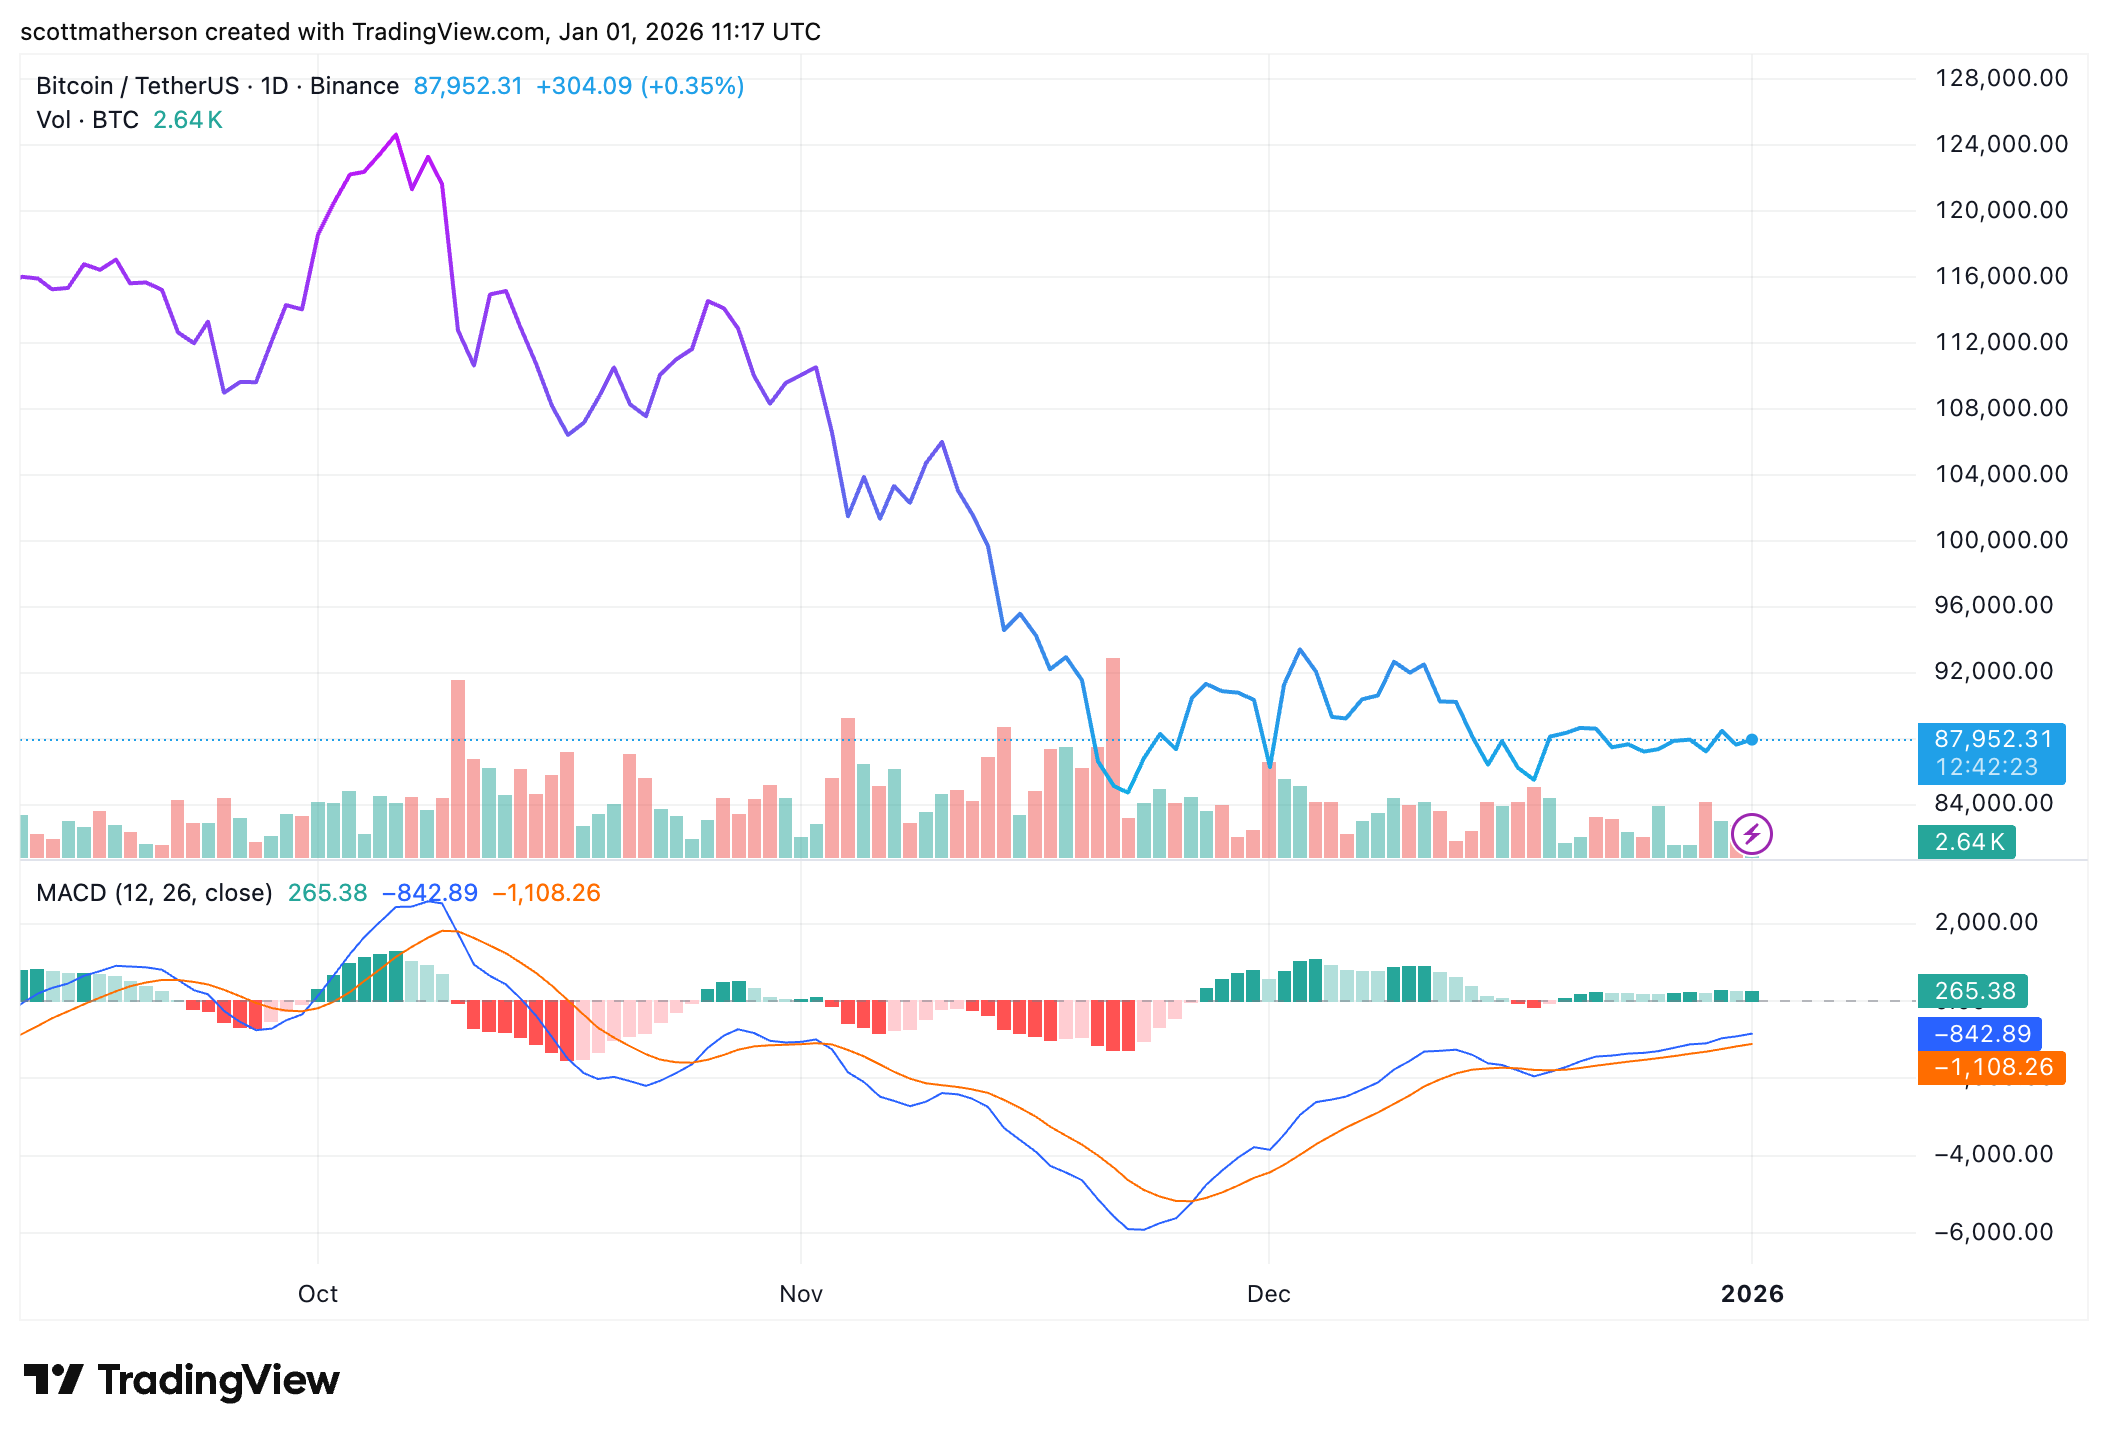Viewport: 2108px width, 1440px height.
Task: Click the blue current-price dot on the line
Action: (x=1751, y=740)
